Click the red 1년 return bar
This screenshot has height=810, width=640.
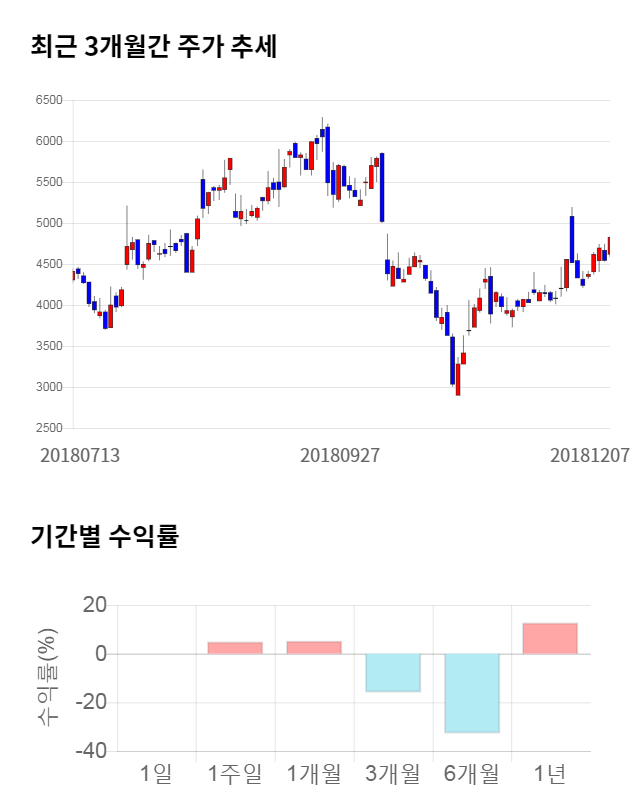tap(550, 639)
